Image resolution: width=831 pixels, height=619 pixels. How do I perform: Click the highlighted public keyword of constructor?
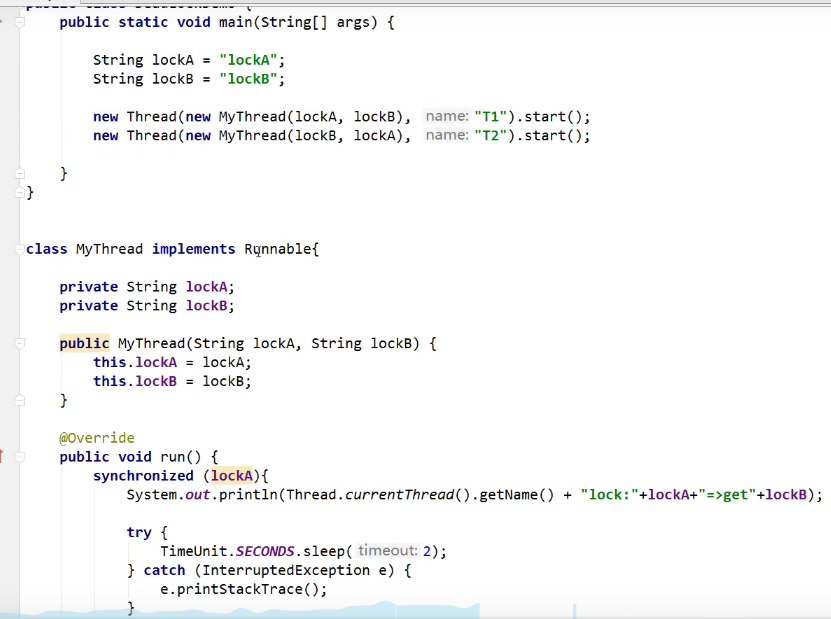tap(84, 343)
